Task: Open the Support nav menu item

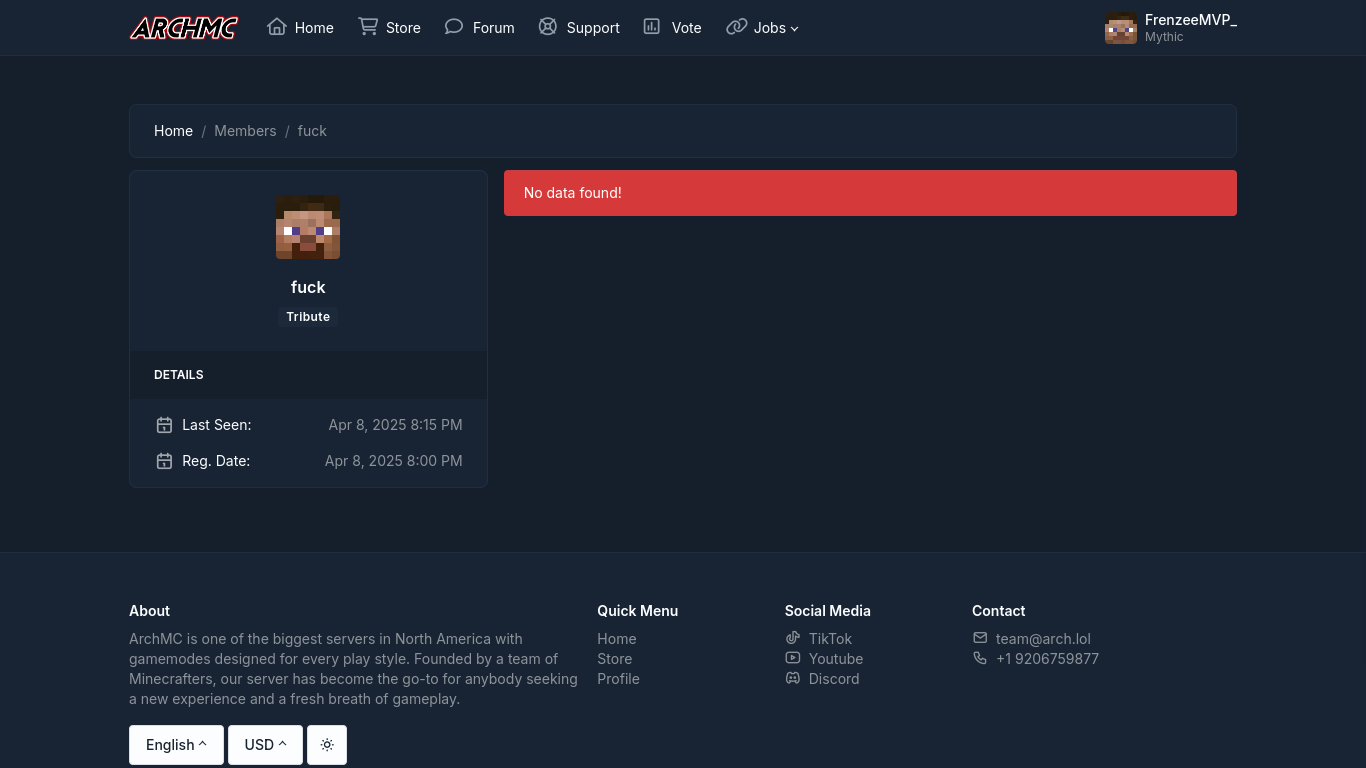Action: tap(579, 28)
